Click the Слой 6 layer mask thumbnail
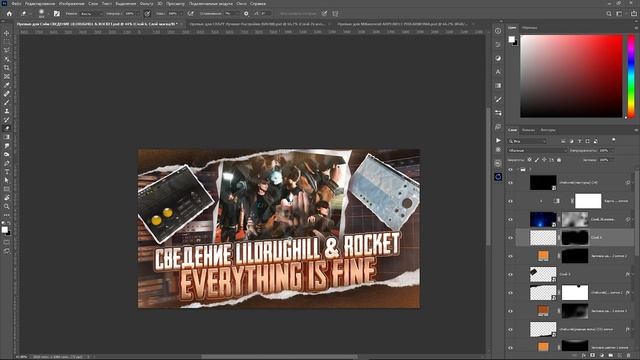This screenshot has width=640, height=360. tap(575, 238)
